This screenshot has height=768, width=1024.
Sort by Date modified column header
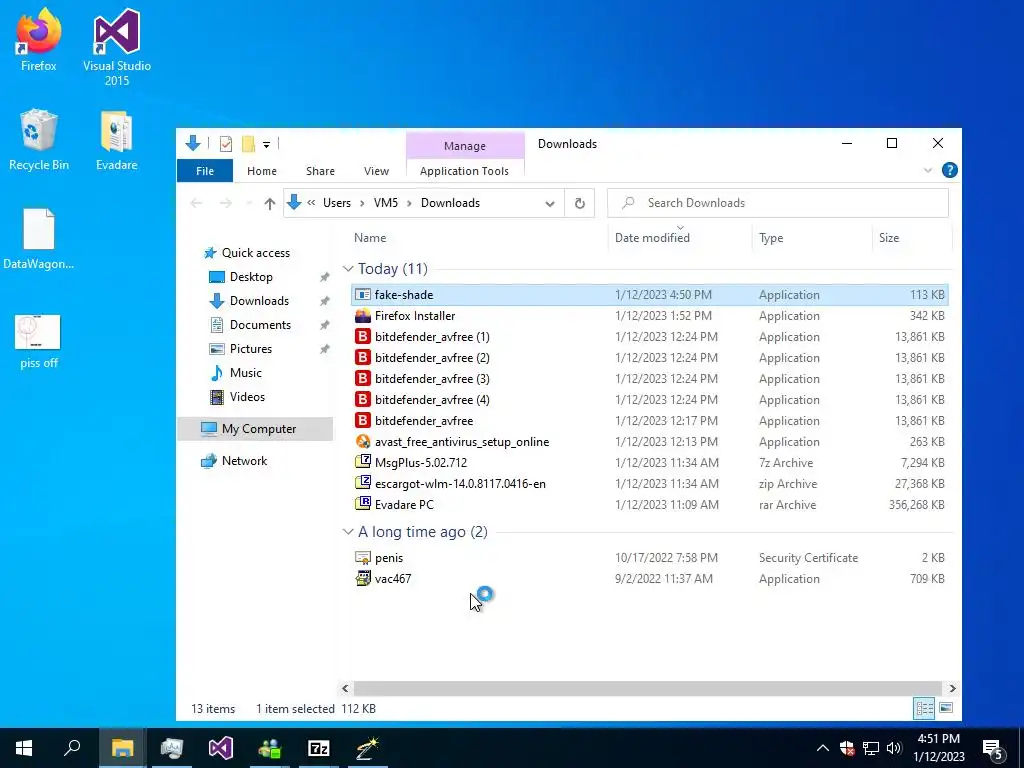pyautogui.click(x=652, y=238)
